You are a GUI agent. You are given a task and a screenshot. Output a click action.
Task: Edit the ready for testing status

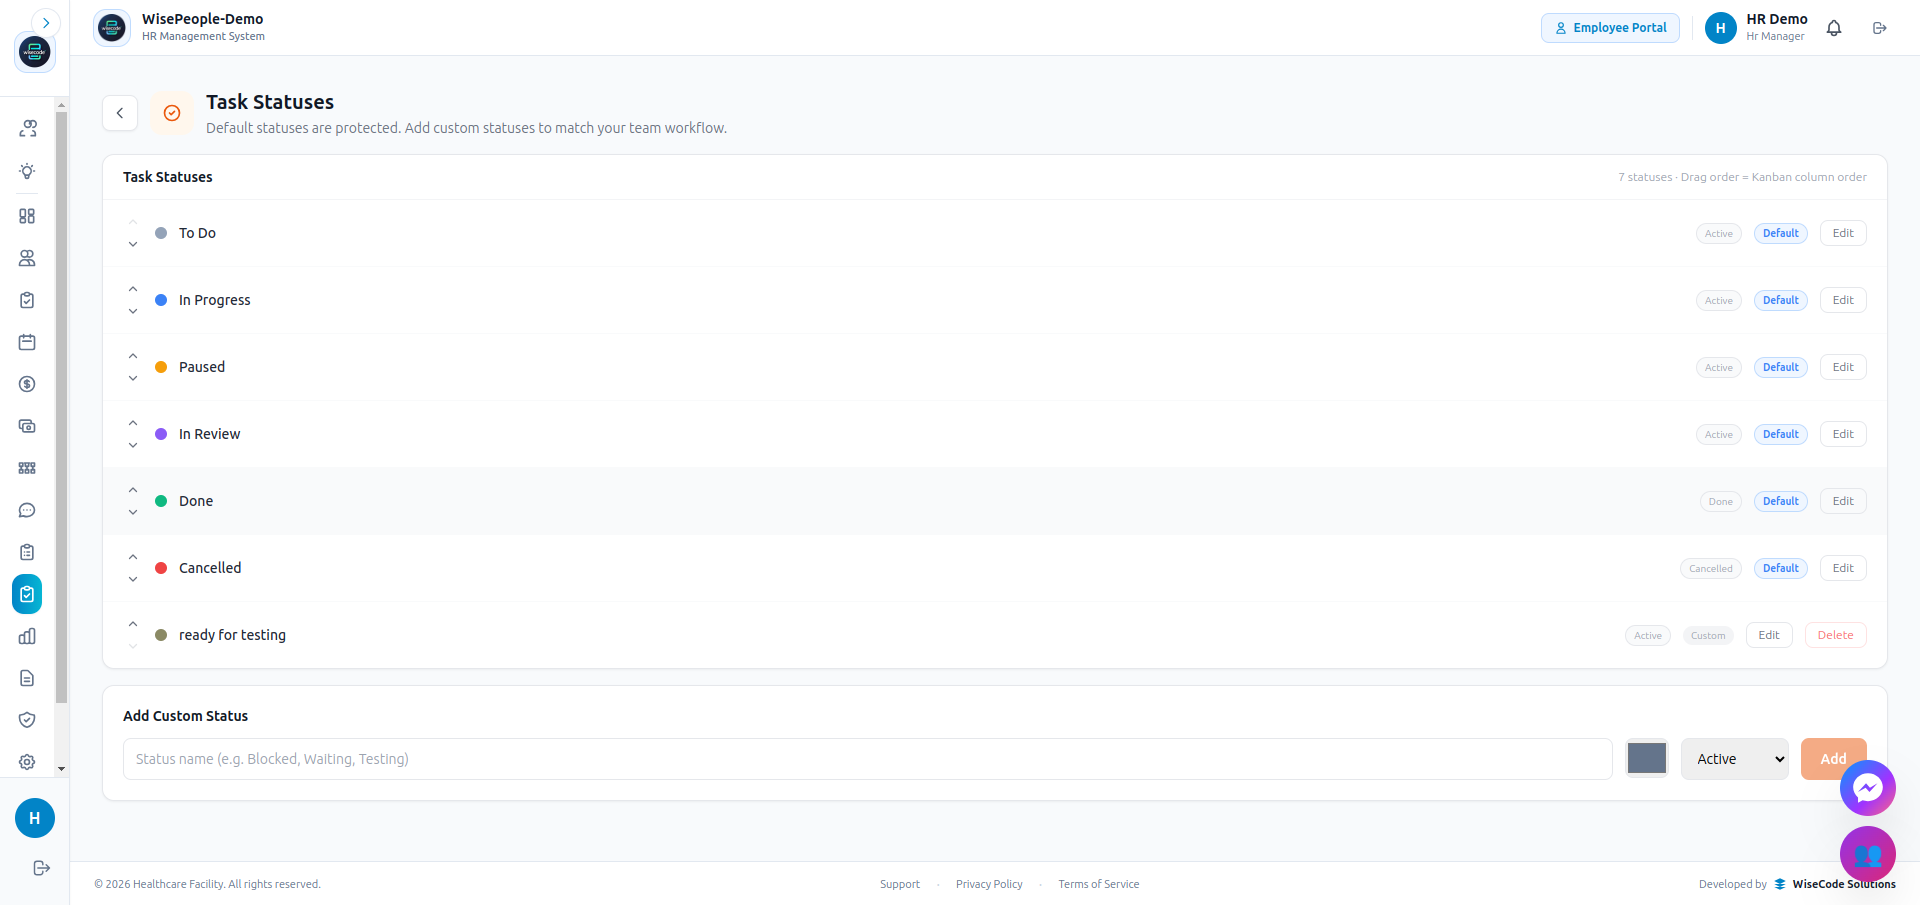pos(1769,635)
